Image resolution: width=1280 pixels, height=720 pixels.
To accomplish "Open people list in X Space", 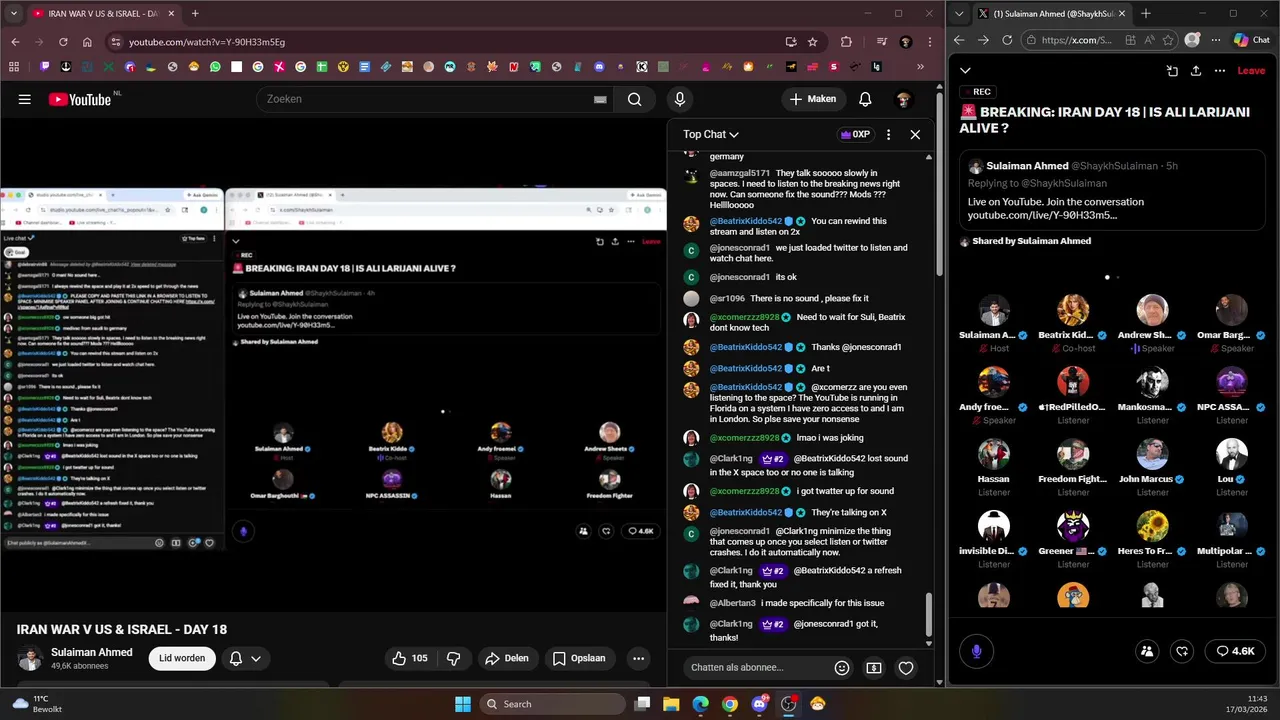I will click(x=1147, y=651).
